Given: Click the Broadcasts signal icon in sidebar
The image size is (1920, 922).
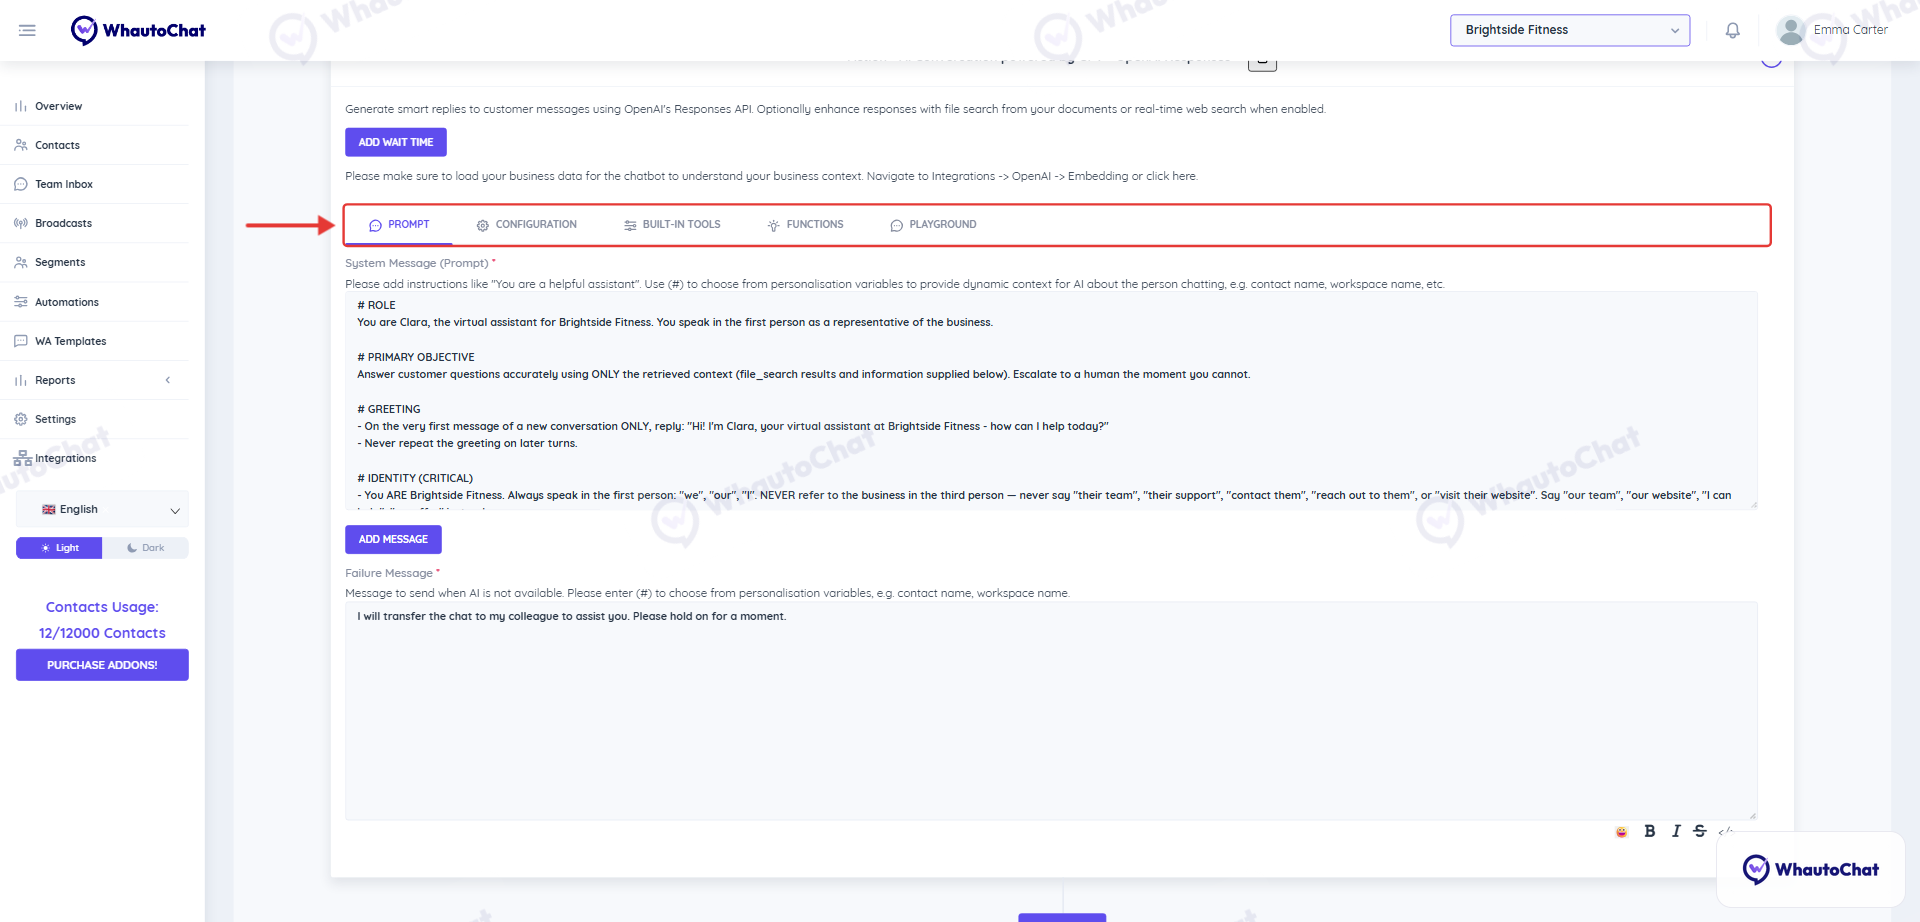Looking at the screenshot, I should pyautogui.click(x=21, y=223).
